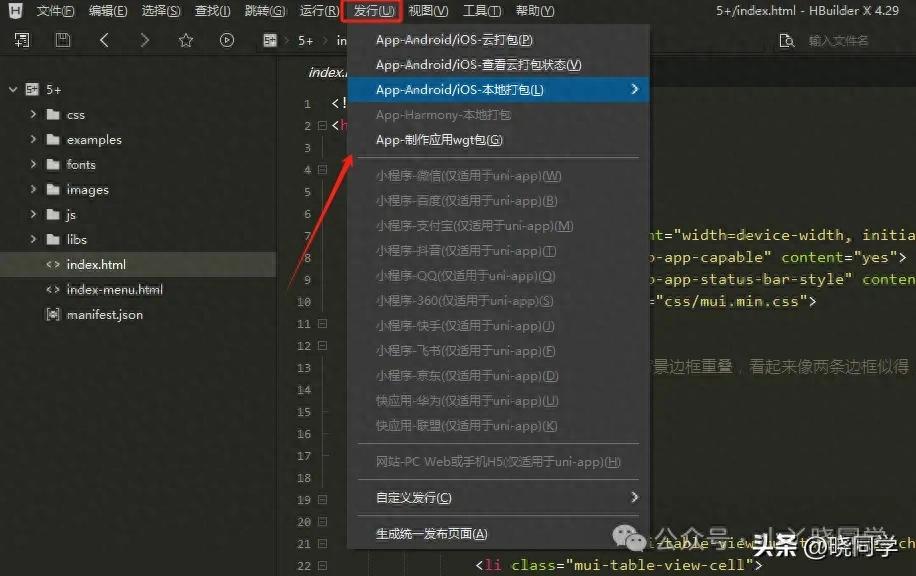Select the js folder
Image resolution: width=916 pixels, height=576 pixels.
(71, 215)
